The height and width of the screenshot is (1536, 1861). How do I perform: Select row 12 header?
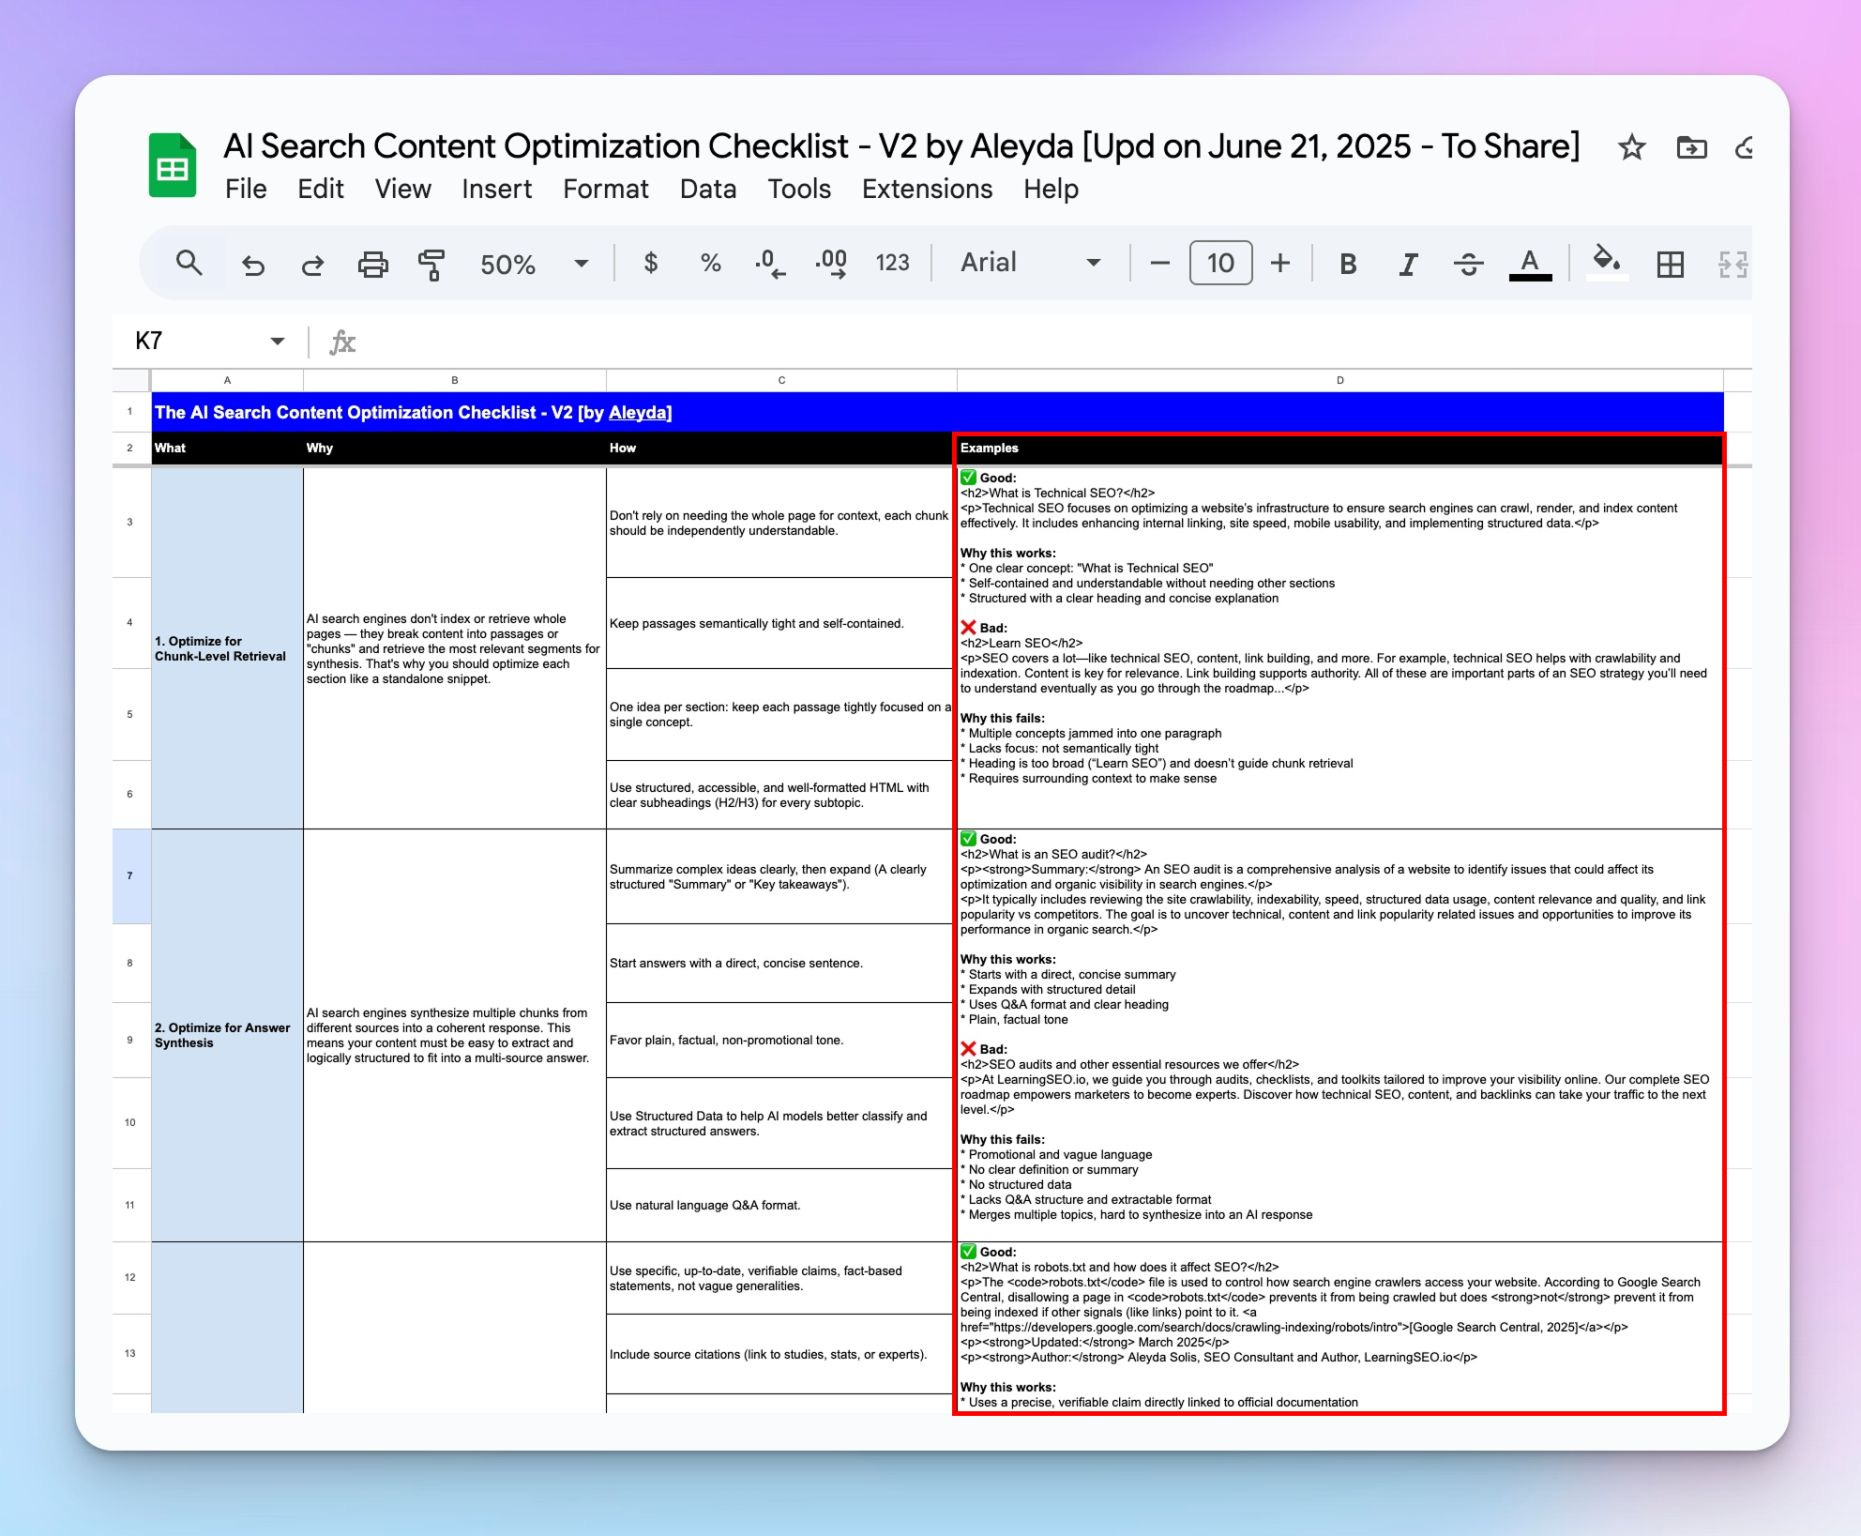(130, 1278)
